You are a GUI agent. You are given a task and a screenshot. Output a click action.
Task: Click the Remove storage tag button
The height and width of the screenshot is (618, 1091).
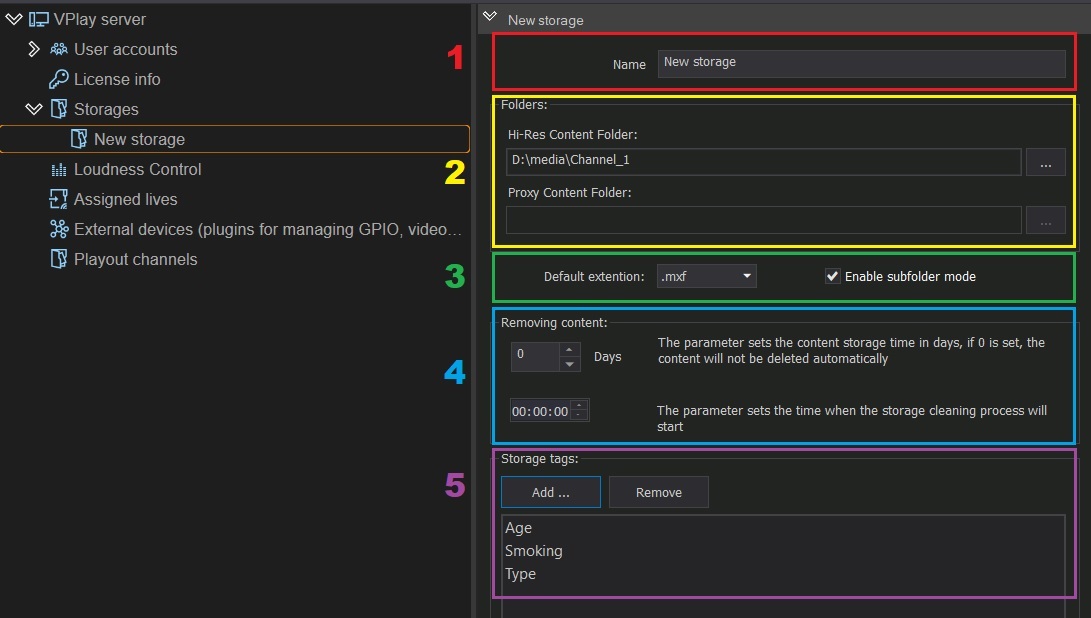click(658, 492)
